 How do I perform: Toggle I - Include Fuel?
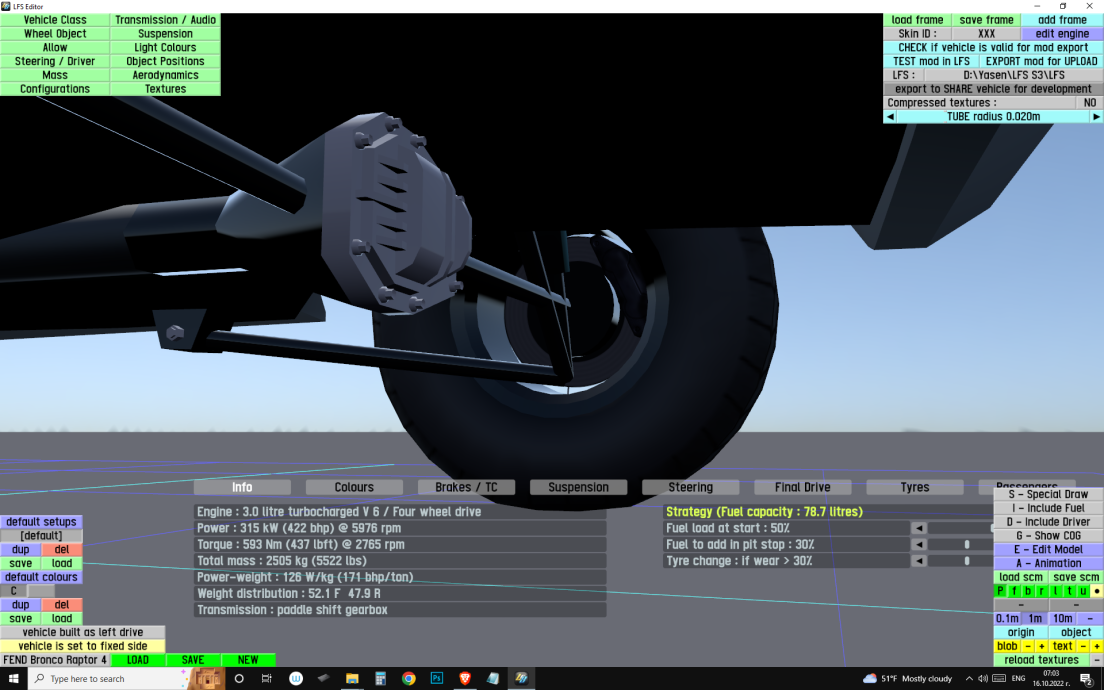[1048, 508]
